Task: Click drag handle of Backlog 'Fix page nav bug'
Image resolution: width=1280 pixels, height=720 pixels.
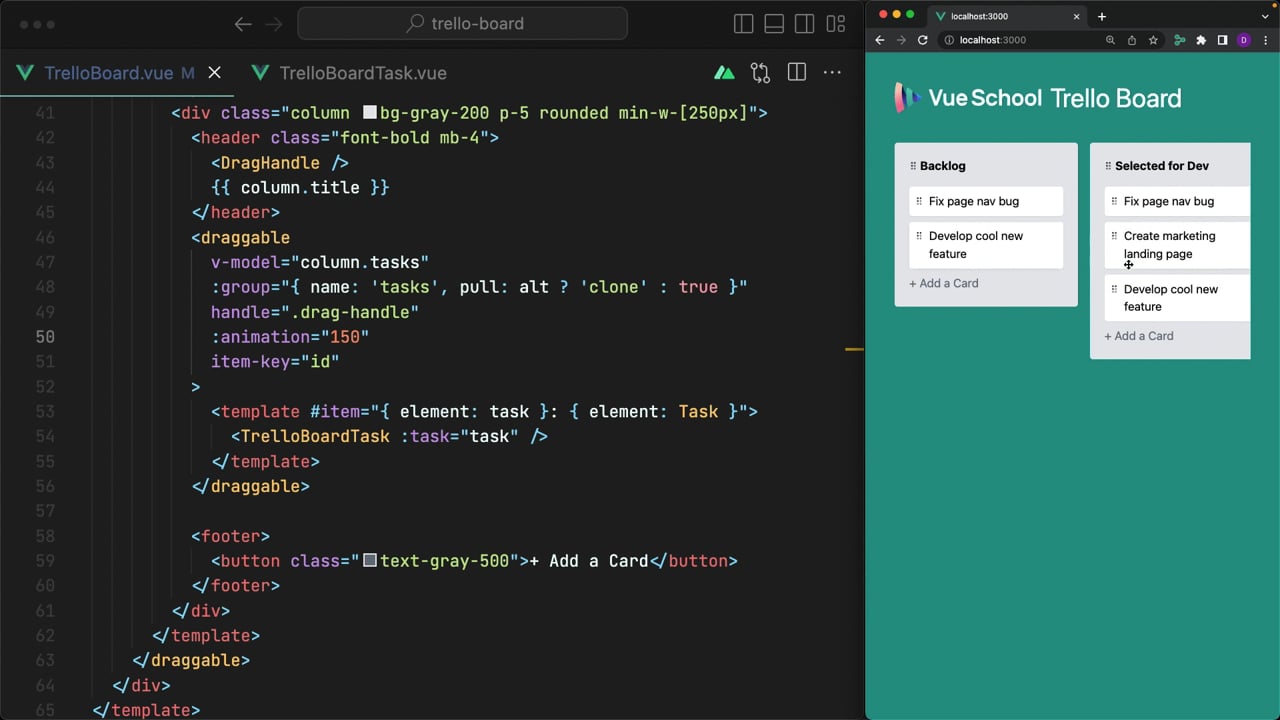Action: (919, 201)
